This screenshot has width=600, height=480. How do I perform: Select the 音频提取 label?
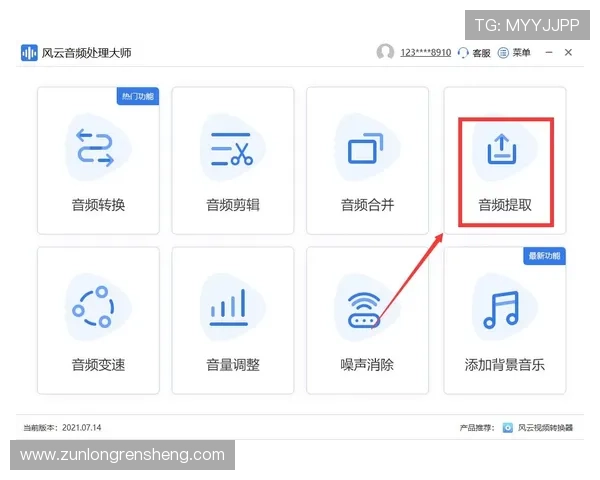(505, 205)
